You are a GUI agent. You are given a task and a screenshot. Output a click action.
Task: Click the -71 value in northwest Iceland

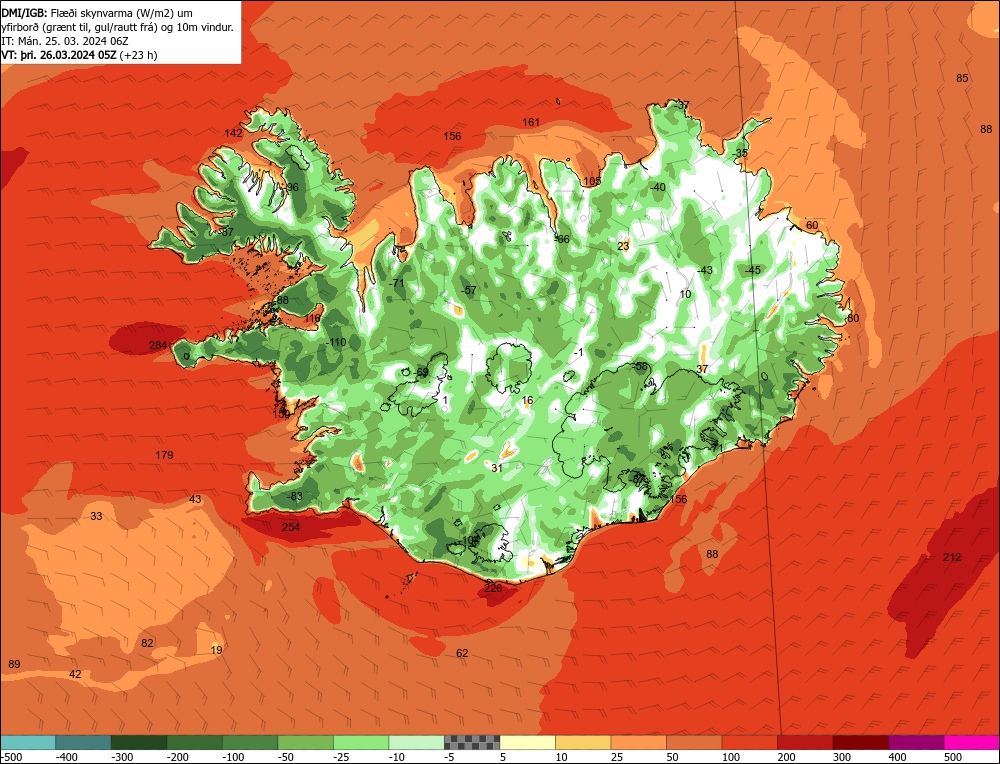click(397, 283)
